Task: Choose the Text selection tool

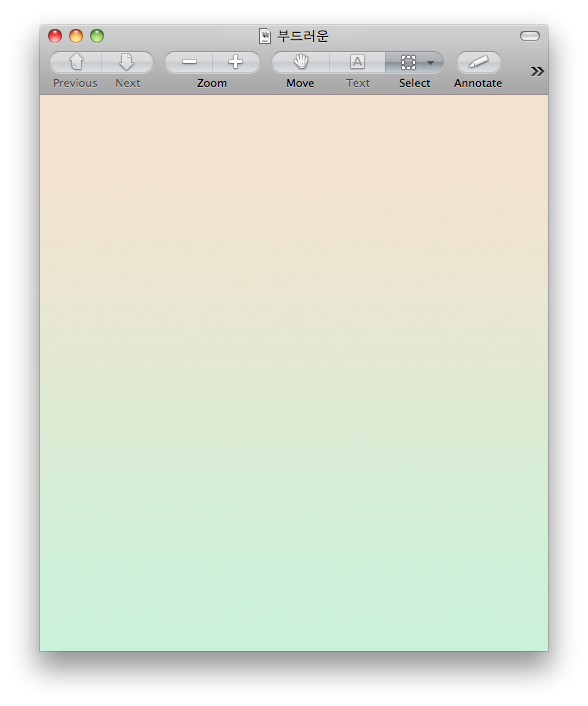Action: (x=357, y=62)
